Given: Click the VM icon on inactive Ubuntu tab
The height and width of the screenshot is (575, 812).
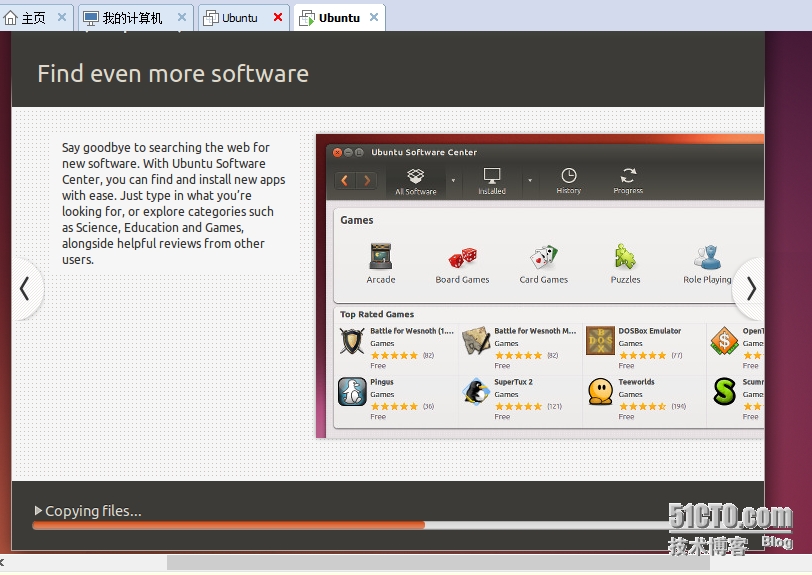Looking at the screenshot, I should 211,18.
